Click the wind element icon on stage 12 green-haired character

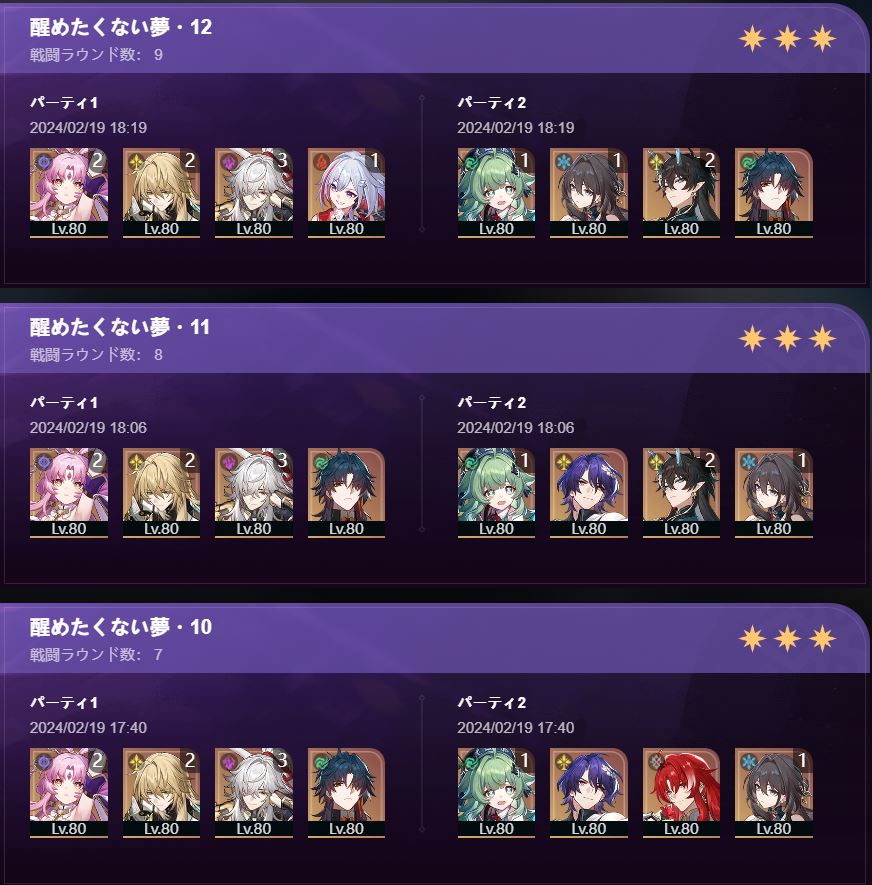click(470, 163)
